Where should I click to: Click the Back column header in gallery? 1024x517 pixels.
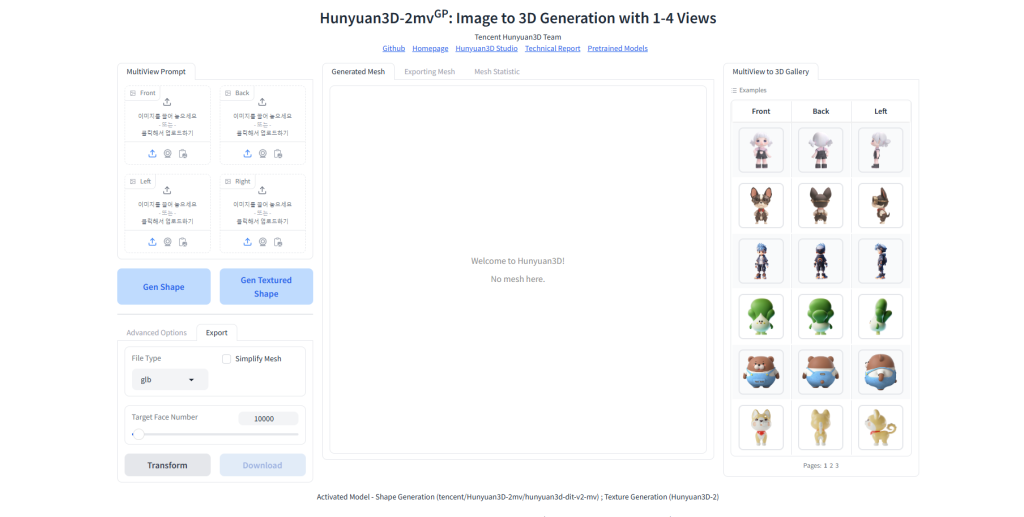tap(821, 112)
